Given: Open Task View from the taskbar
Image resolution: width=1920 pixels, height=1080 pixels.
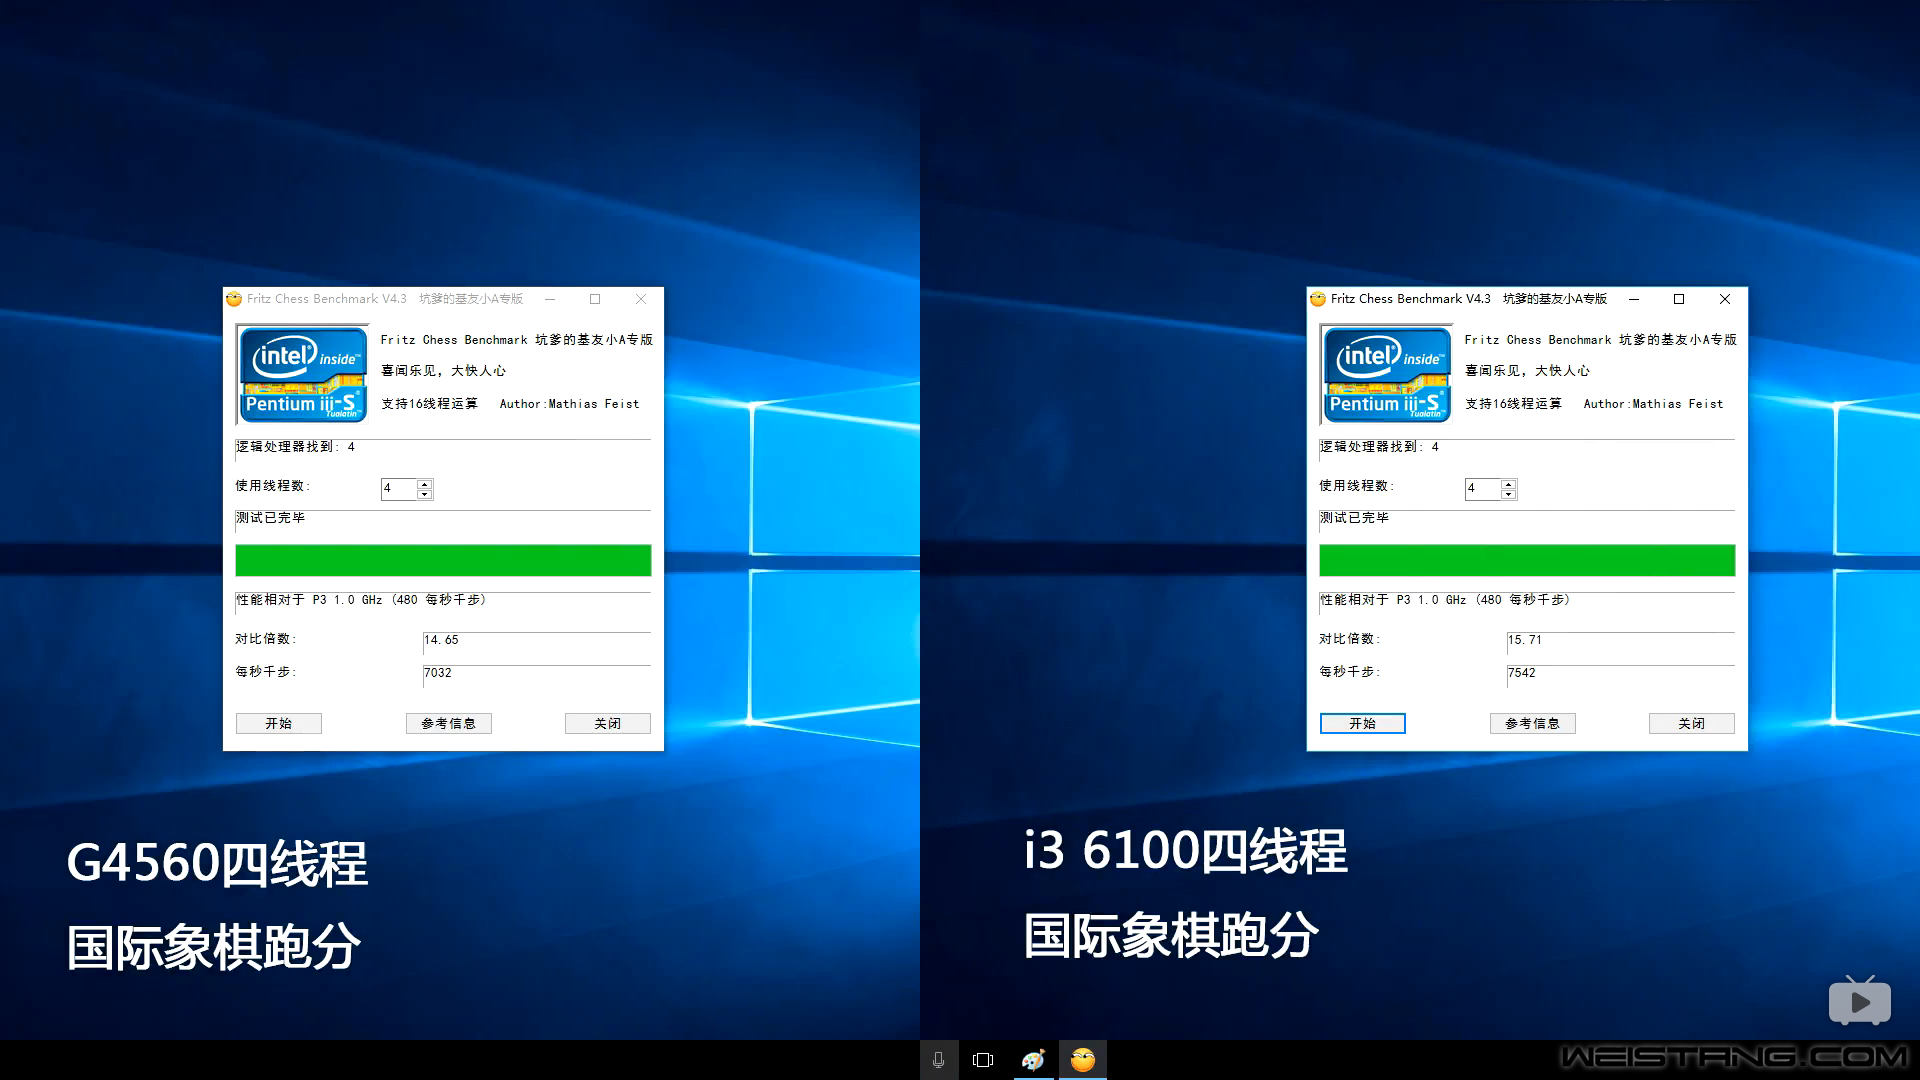Looking at the screenshot, I should click(983, 1060).
